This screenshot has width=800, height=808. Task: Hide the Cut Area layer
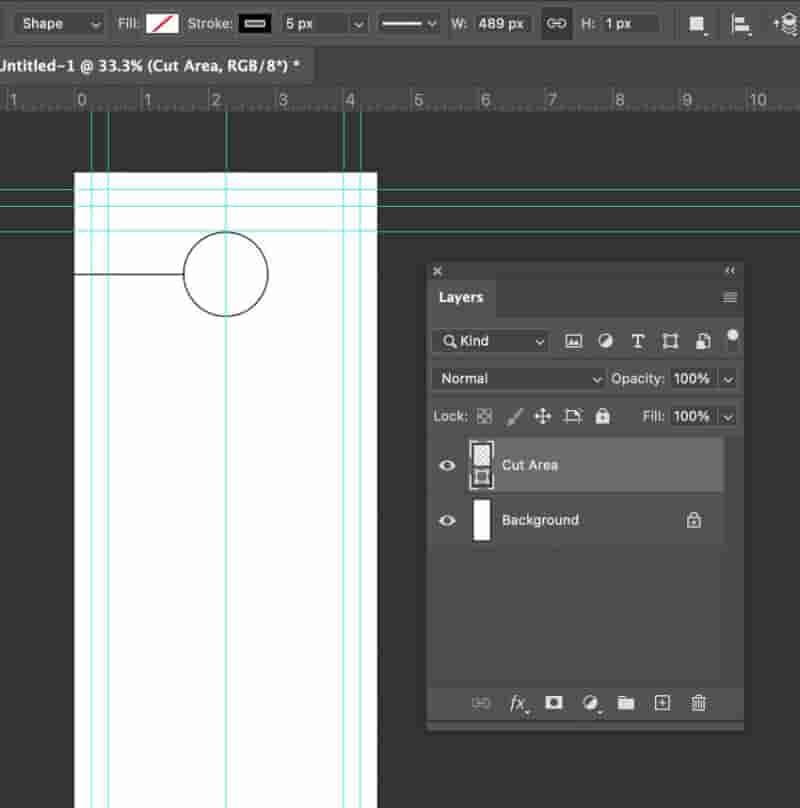tap(447, 465)
